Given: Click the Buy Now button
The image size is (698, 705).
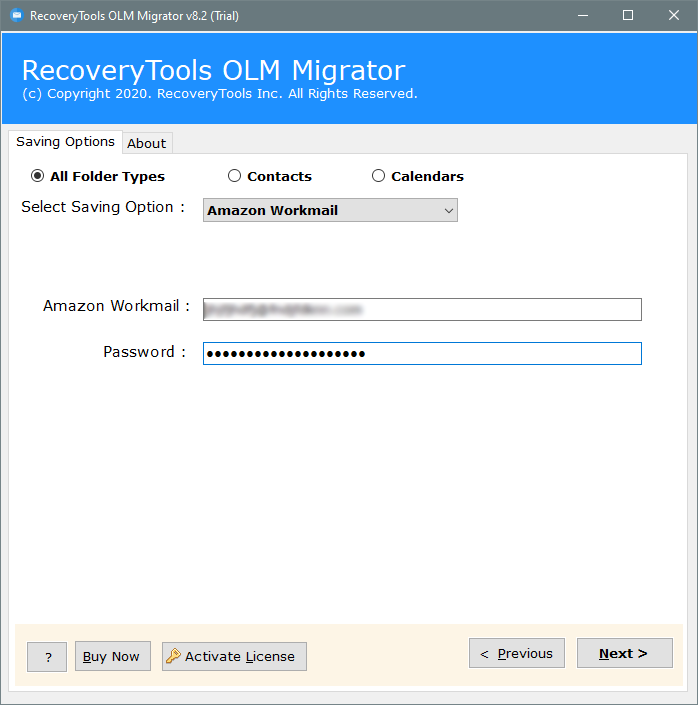Looking at the screenshot, I should pyautogui.click(x=112, y=656).
